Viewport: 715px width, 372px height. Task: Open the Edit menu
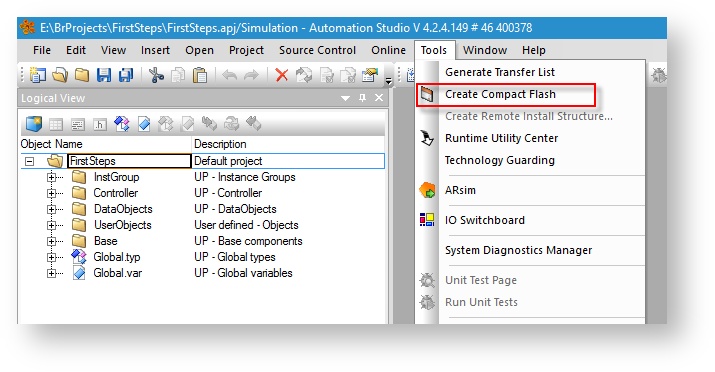click(x=76, y=50)
